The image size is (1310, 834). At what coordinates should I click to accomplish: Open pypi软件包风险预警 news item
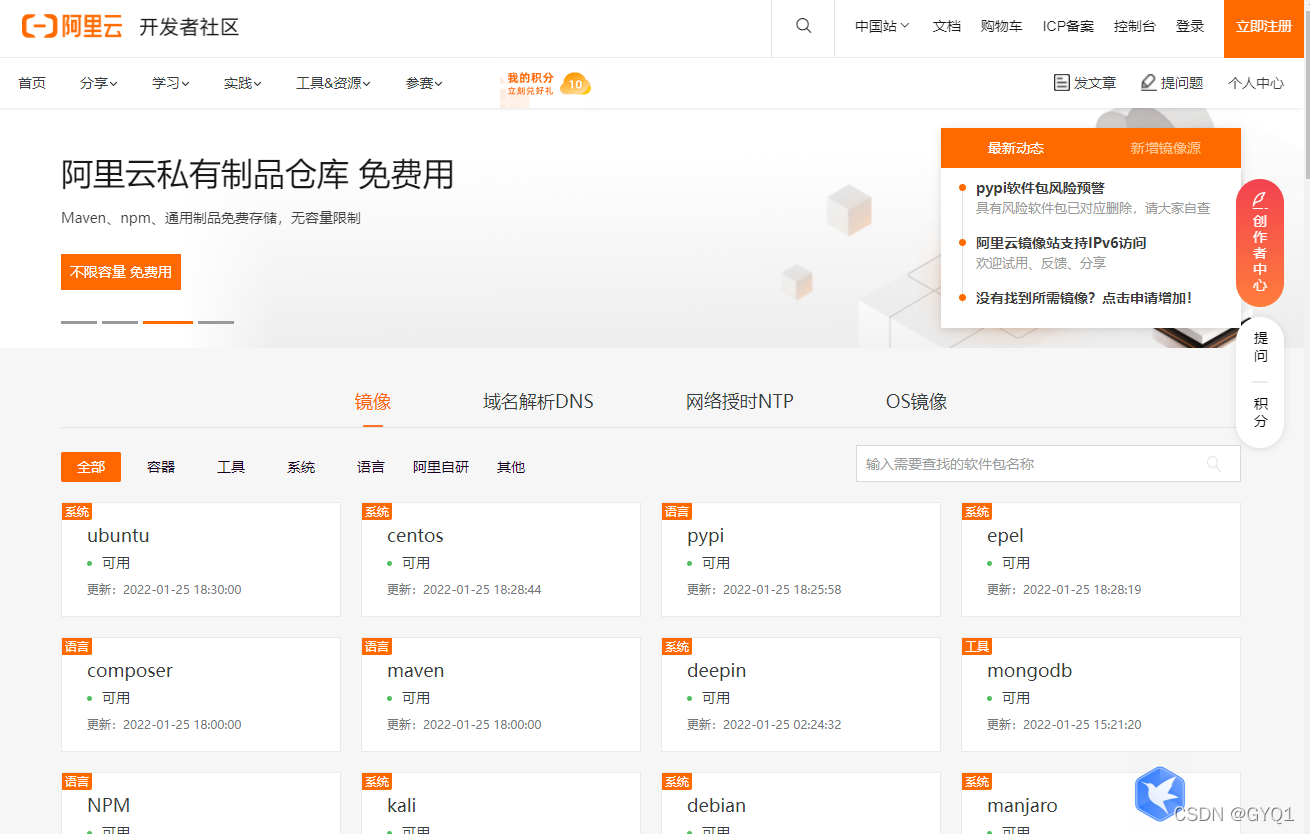click(x=1040, y=188)
